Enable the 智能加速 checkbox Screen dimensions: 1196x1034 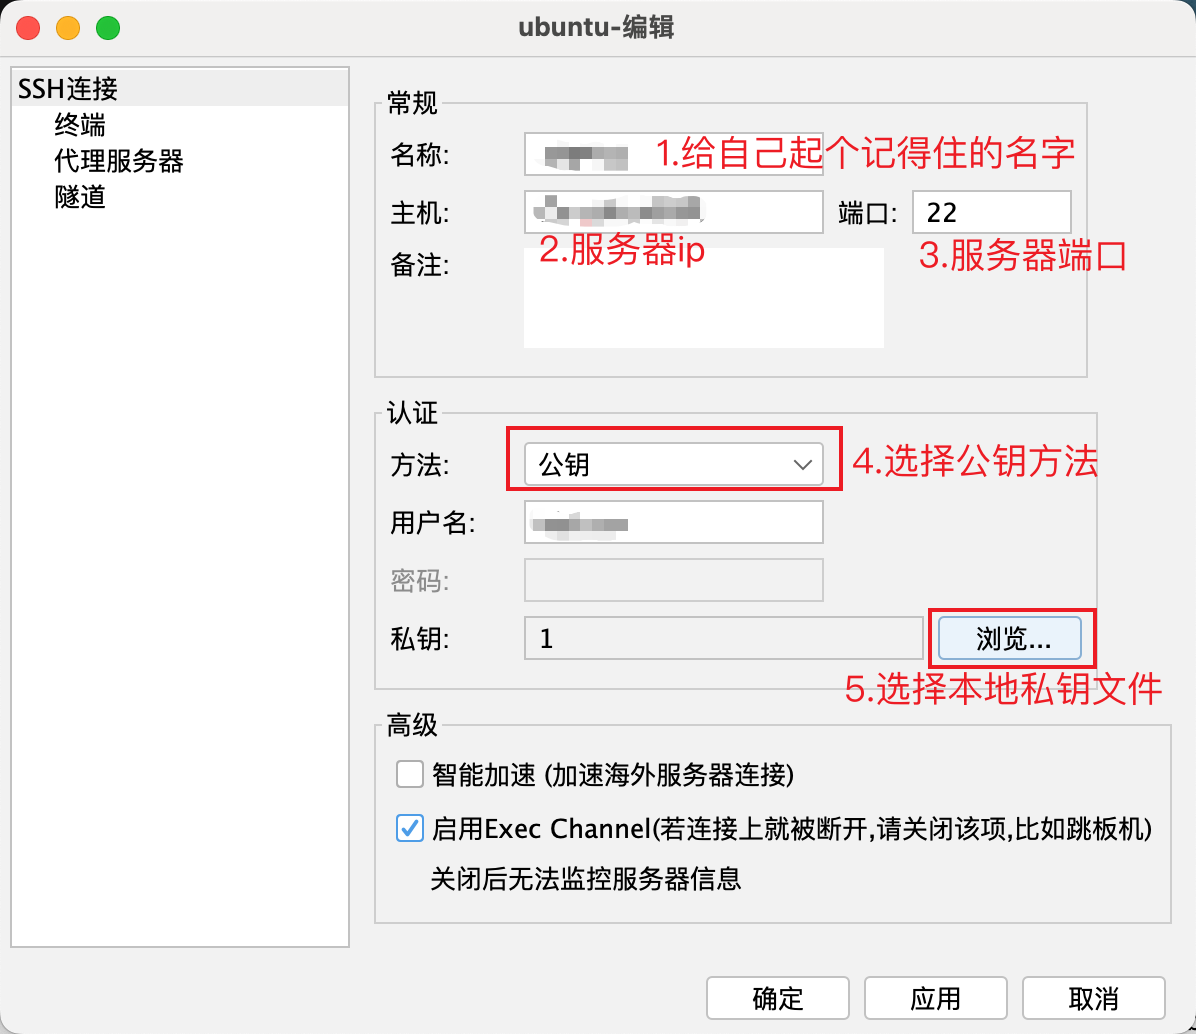[x=410, y=774]
